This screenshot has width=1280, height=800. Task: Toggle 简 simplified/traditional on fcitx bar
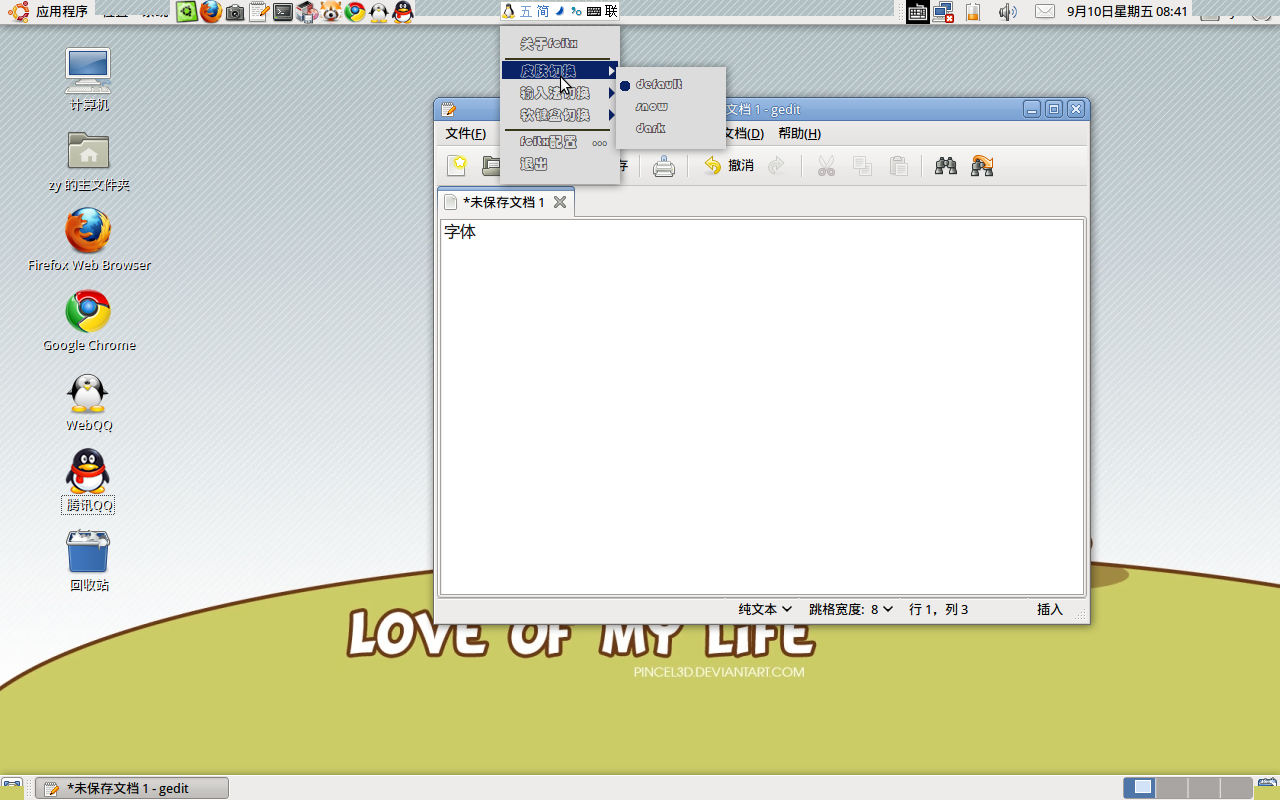543,11
